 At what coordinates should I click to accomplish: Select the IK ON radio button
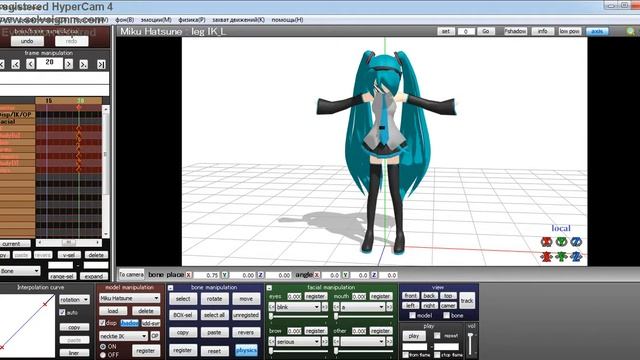[x=103, y=347]
